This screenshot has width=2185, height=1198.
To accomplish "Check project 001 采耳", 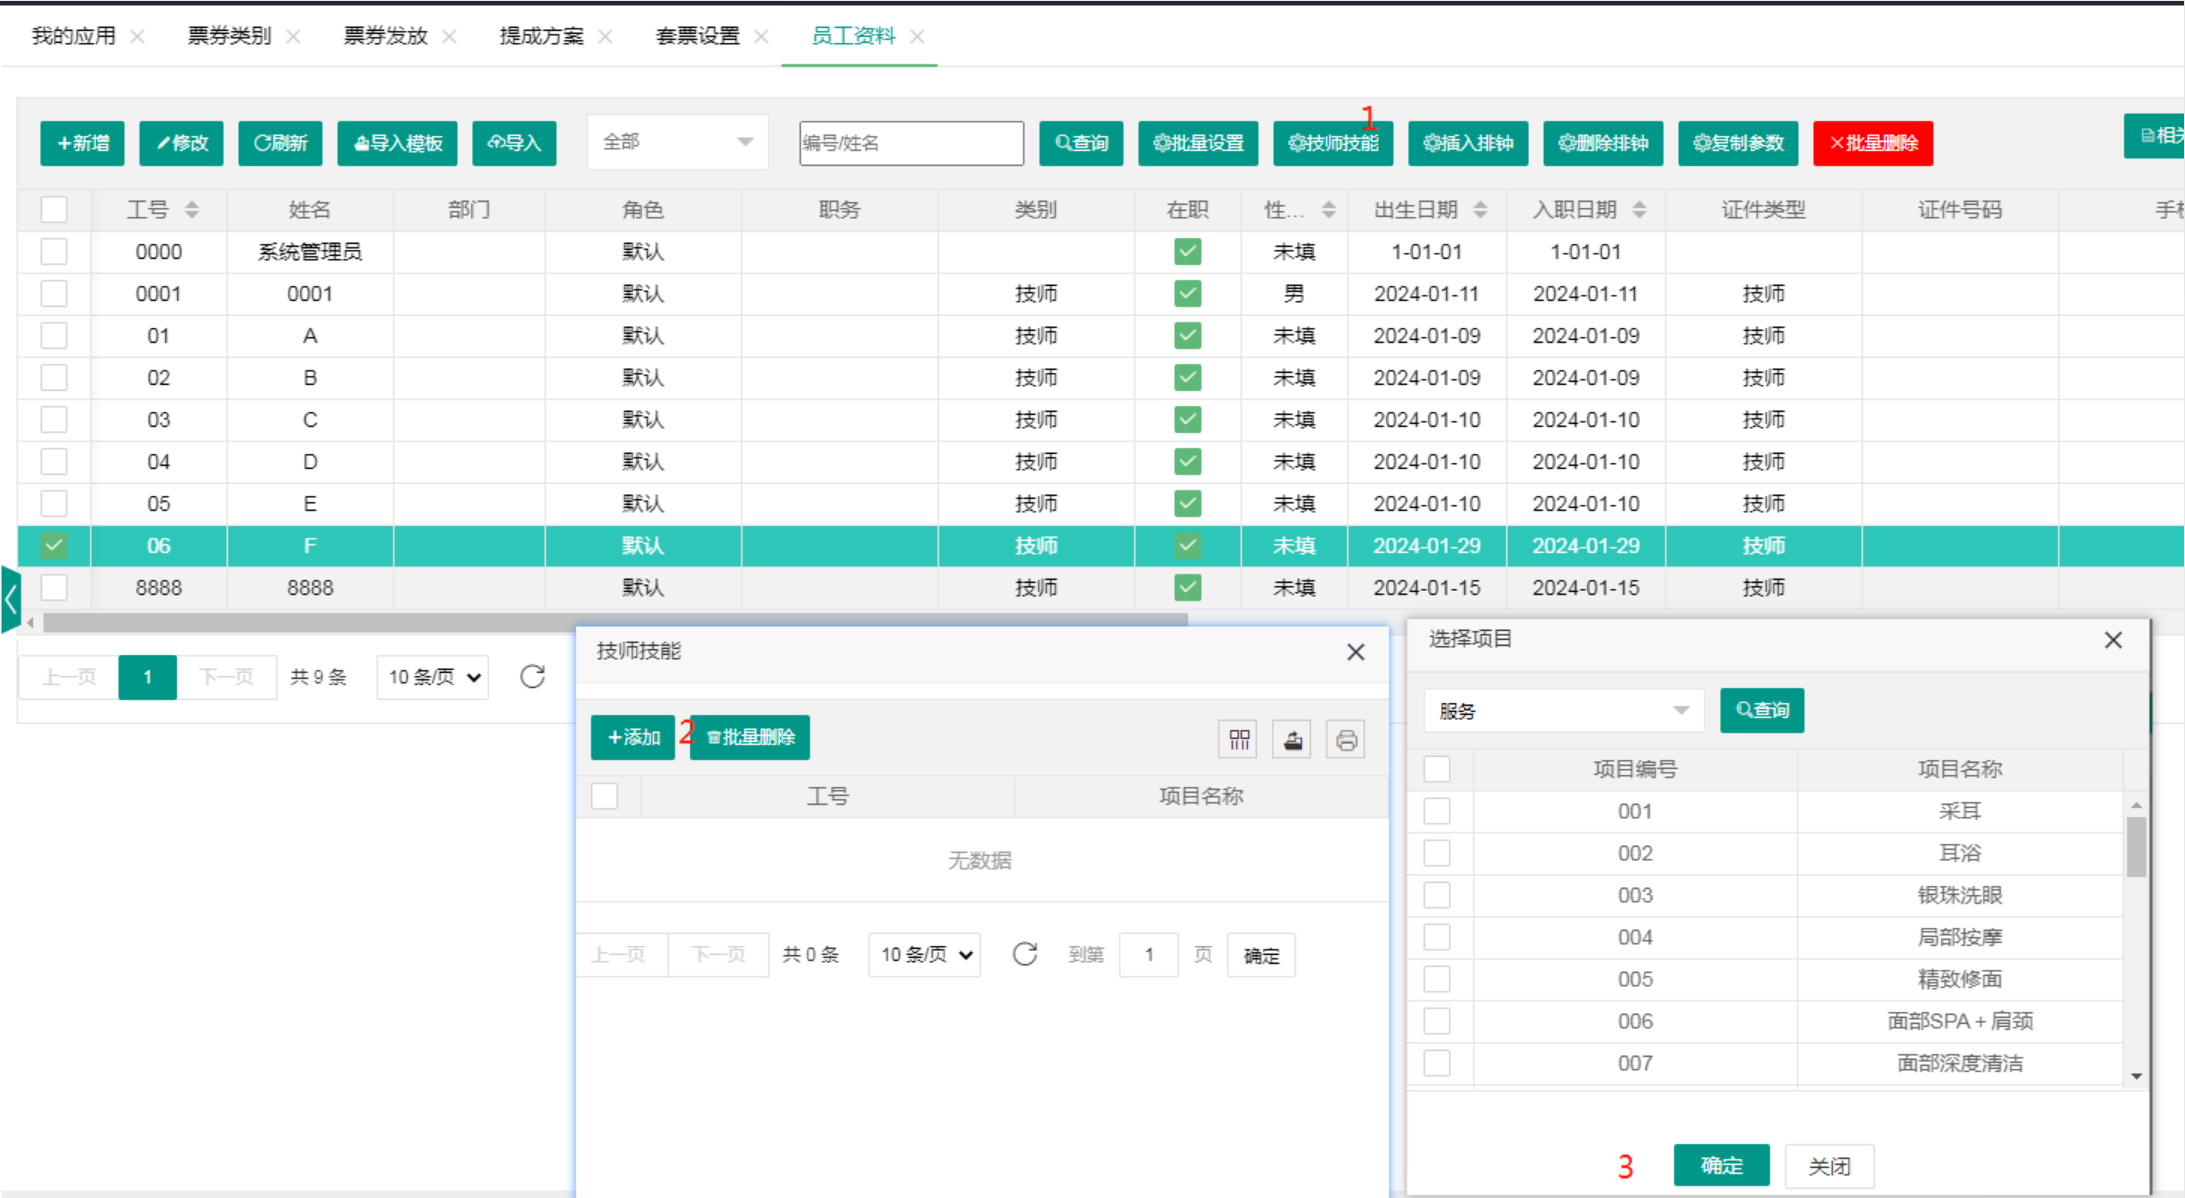I will [x=1437, y=811].
